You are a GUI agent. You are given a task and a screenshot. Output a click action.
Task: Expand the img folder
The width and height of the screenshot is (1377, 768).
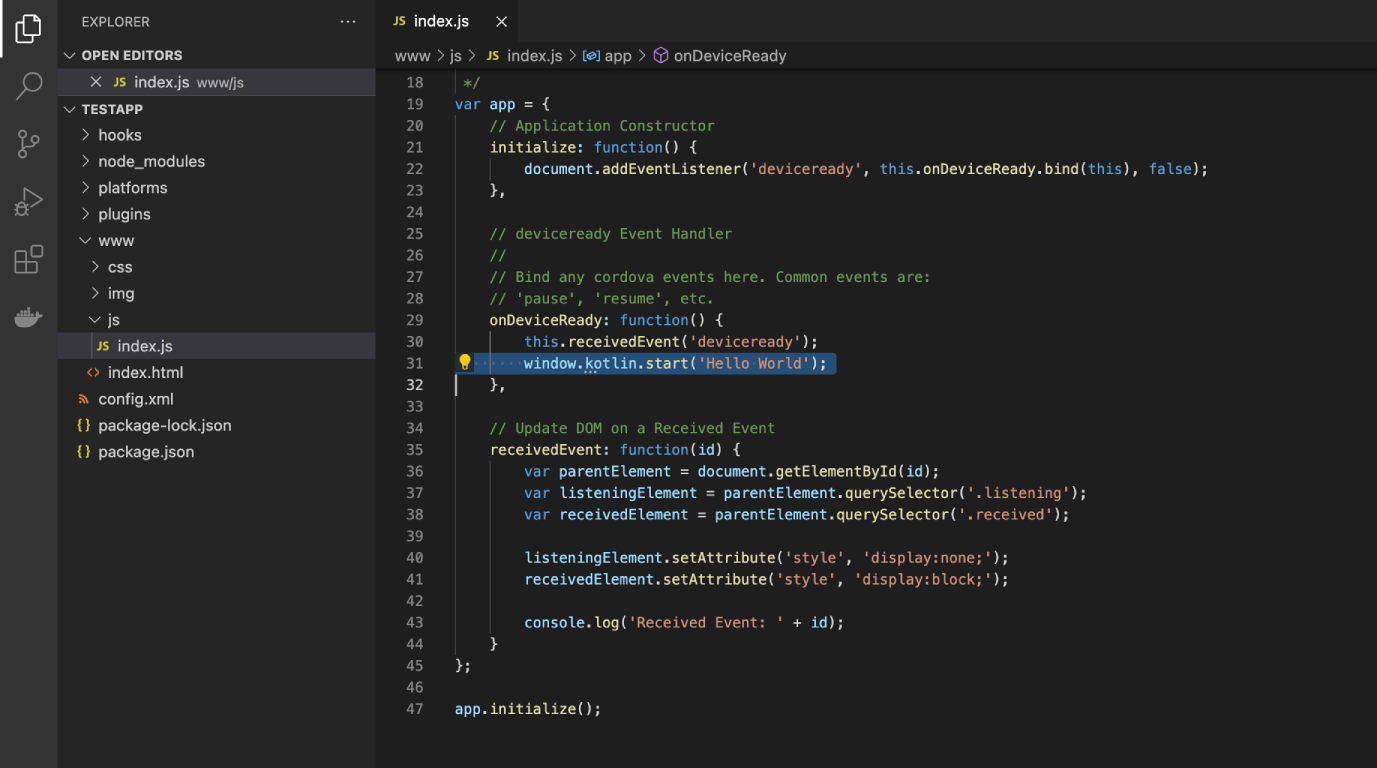tap(95, 293)
